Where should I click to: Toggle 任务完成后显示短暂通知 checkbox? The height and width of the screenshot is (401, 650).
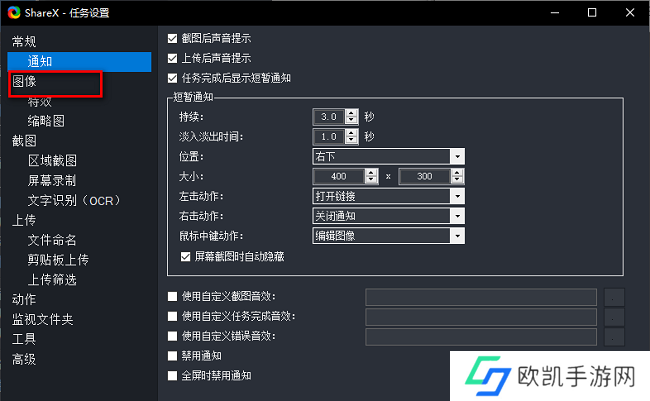pos(172,78)
